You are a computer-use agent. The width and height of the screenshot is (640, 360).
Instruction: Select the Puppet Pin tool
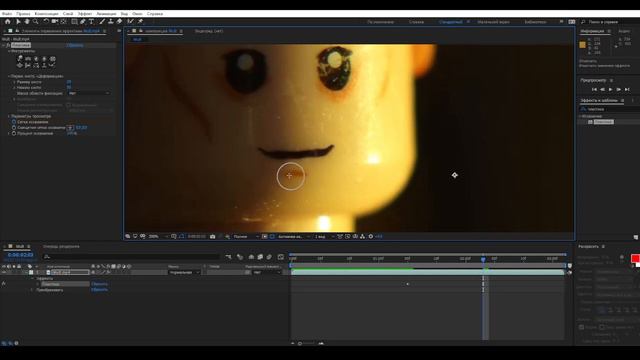tap(140, 22)
